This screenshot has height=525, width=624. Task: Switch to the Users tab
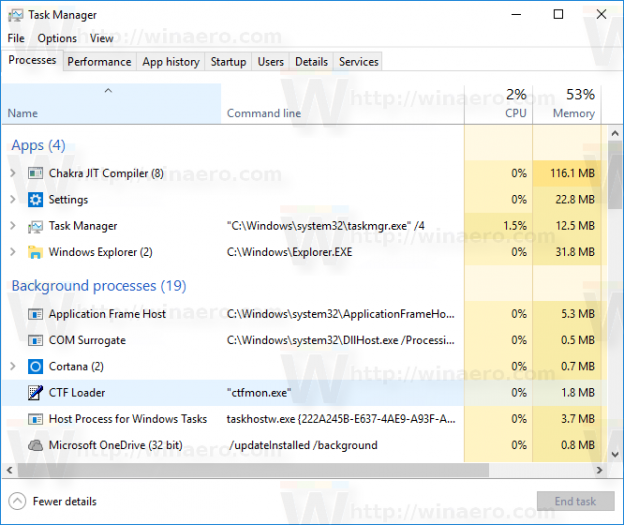[x=271, y=62]
